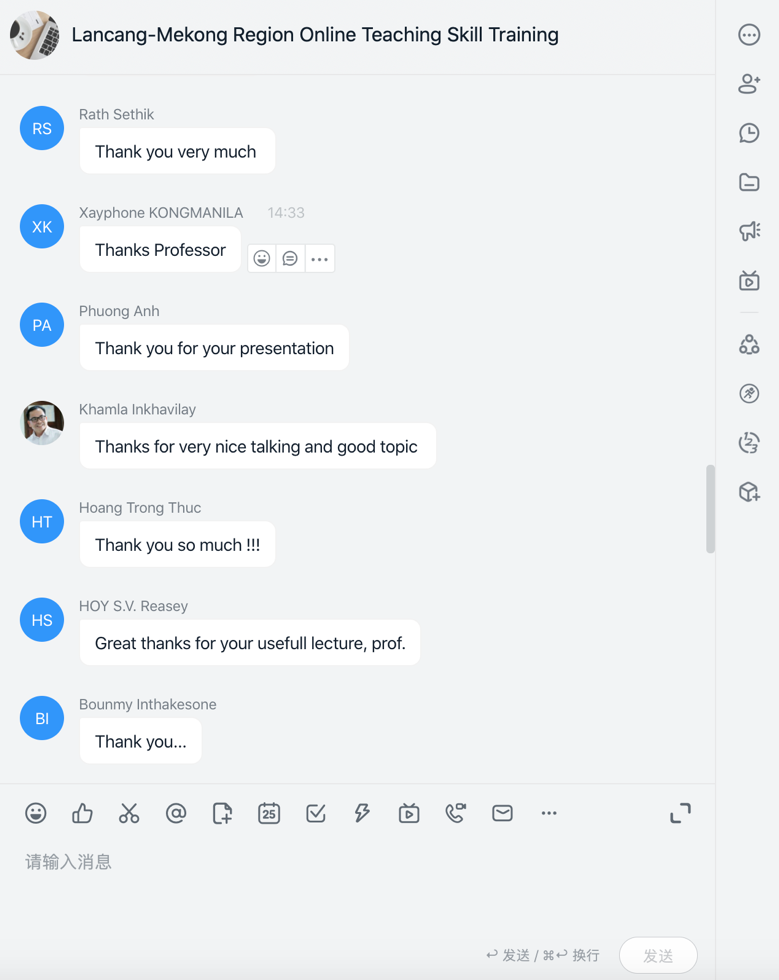Open the calendar schedule icon
Image resolution: width=779 pixels, height=980 pixels.
tap(269, 813)
